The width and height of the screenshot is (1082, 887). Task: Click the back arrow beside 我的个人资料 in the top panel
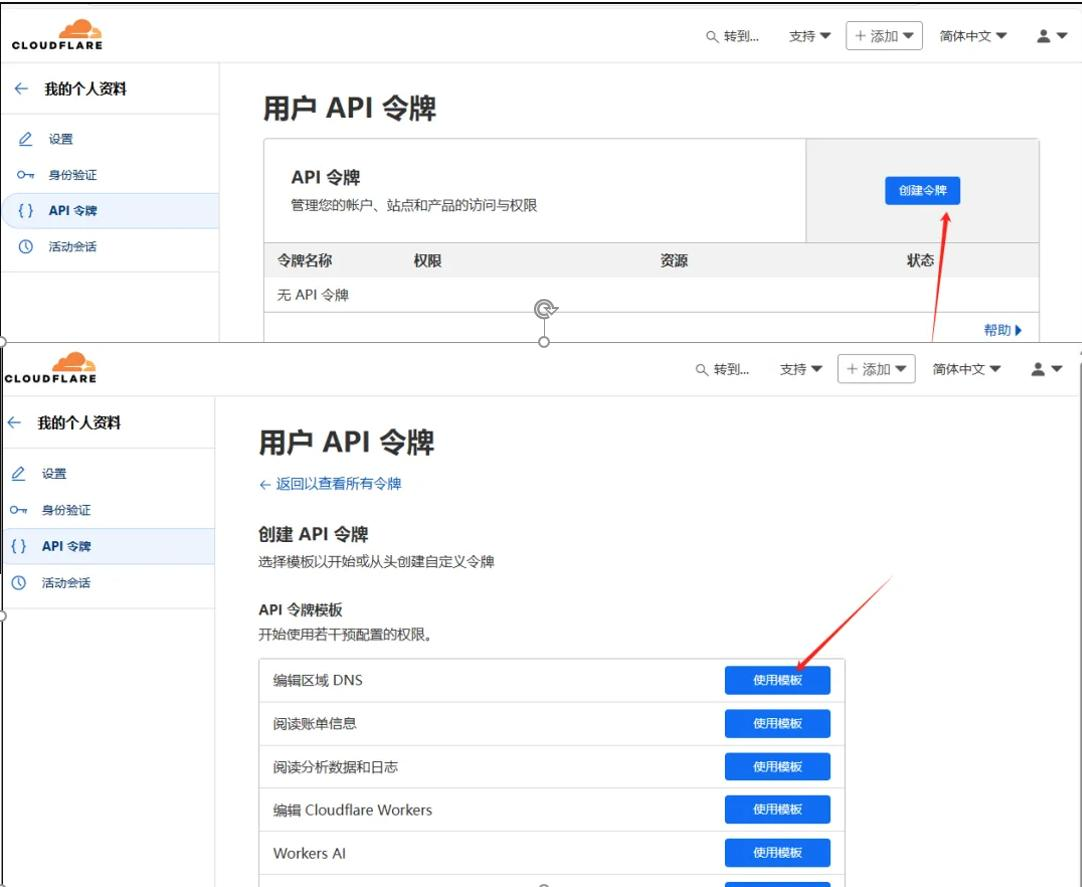(21, 88)
